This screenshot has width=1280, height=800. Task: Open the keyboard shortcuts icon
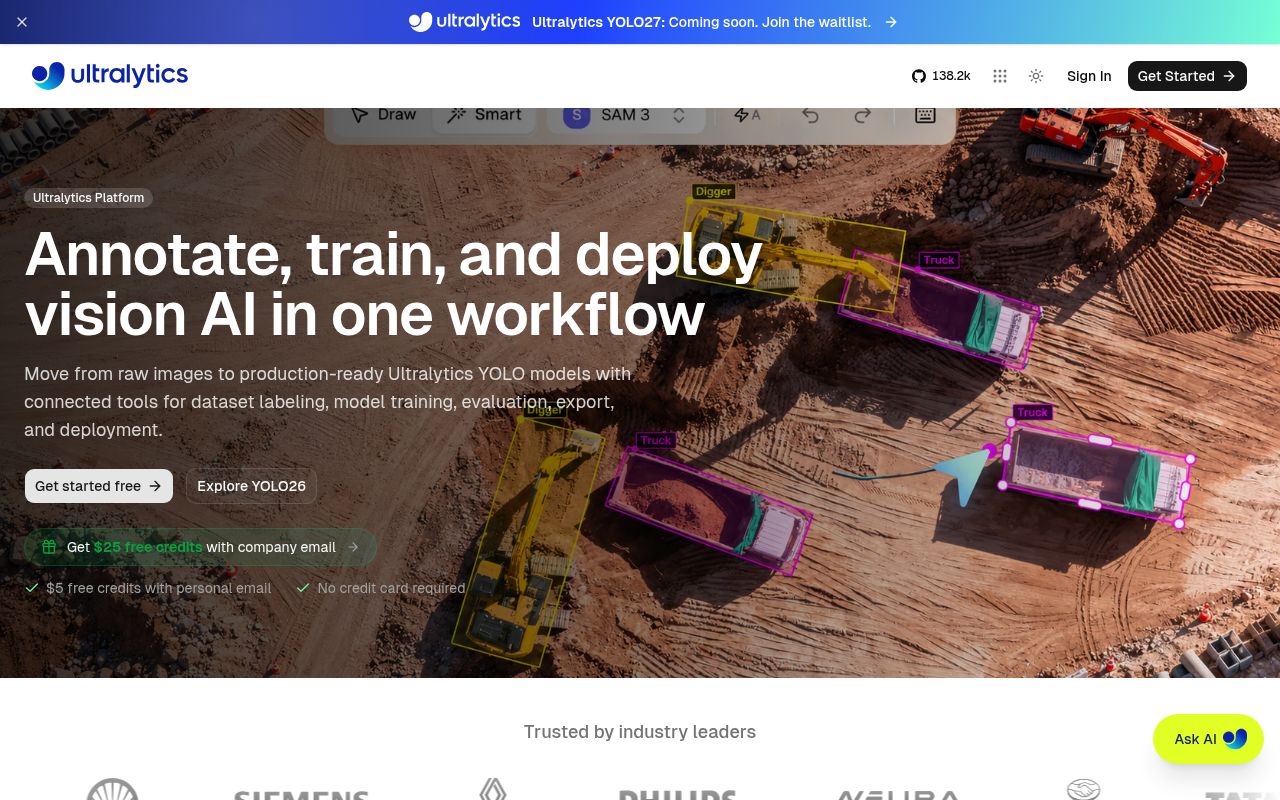[925, 115]
